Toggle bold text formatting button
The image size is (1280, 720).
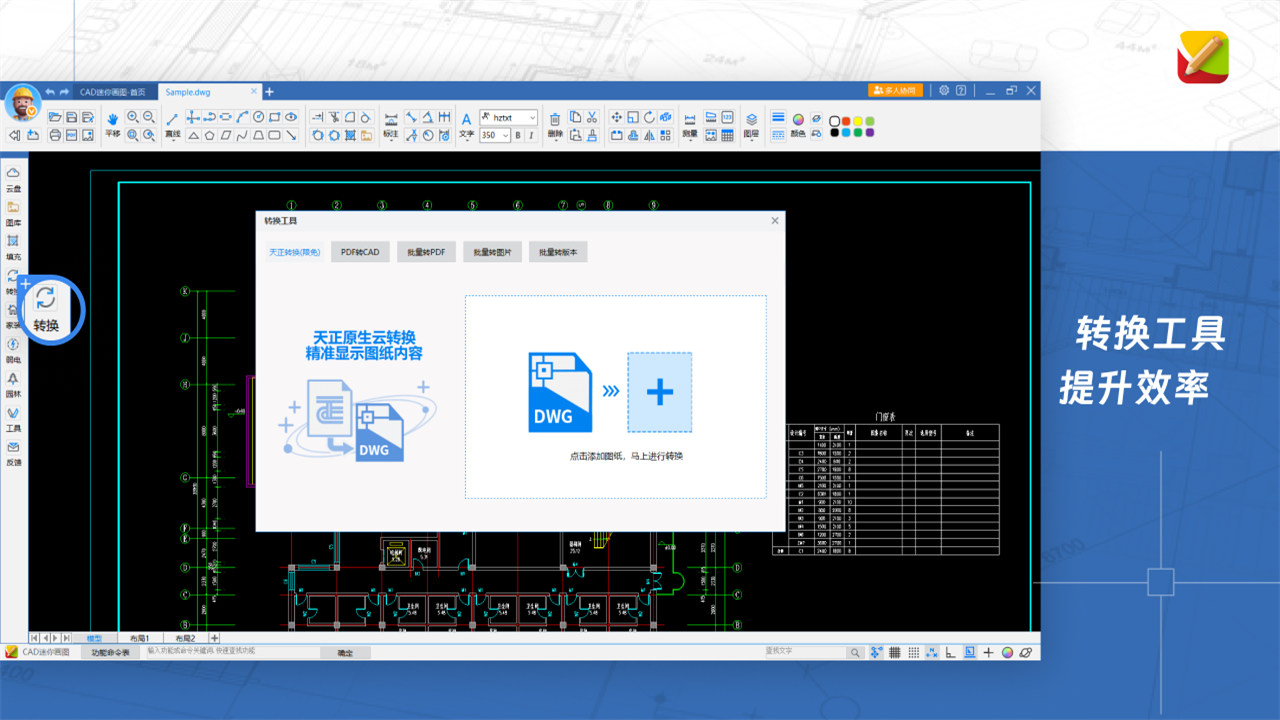(x=518, y=135)
